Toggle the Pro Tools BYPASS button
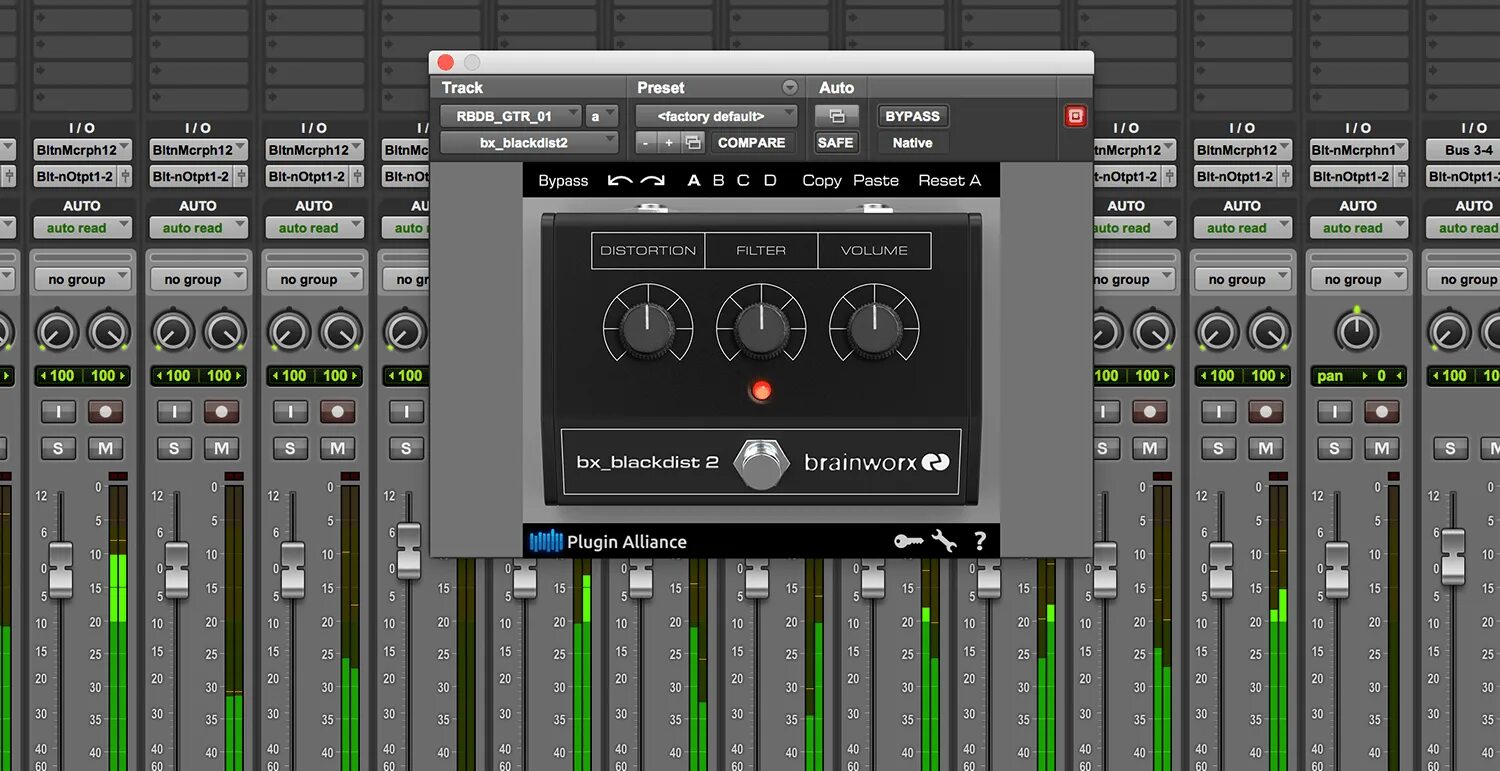Screen dimensions: 1500x771 [912, 116]
